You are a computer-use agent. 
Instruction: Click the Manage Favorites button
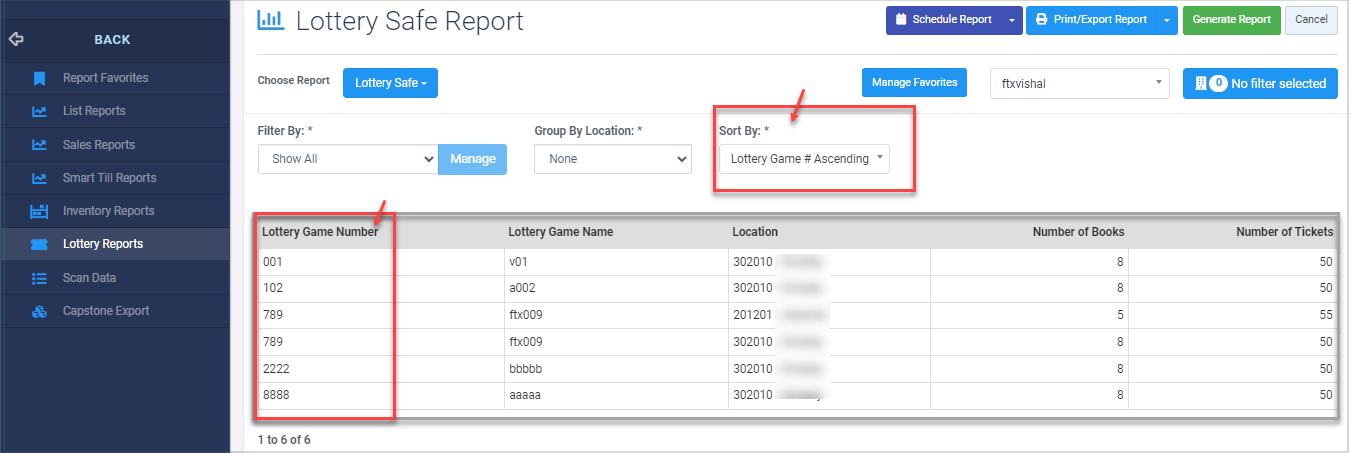(914, 82)
